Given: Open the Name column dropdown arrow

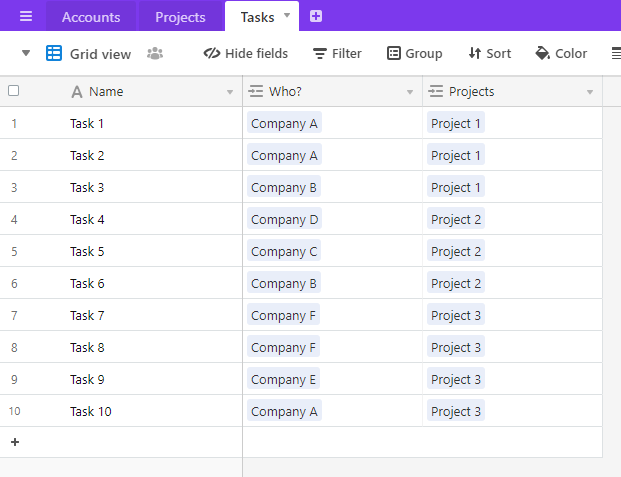Looking at the screenshot, I should [x=230, y=92].
